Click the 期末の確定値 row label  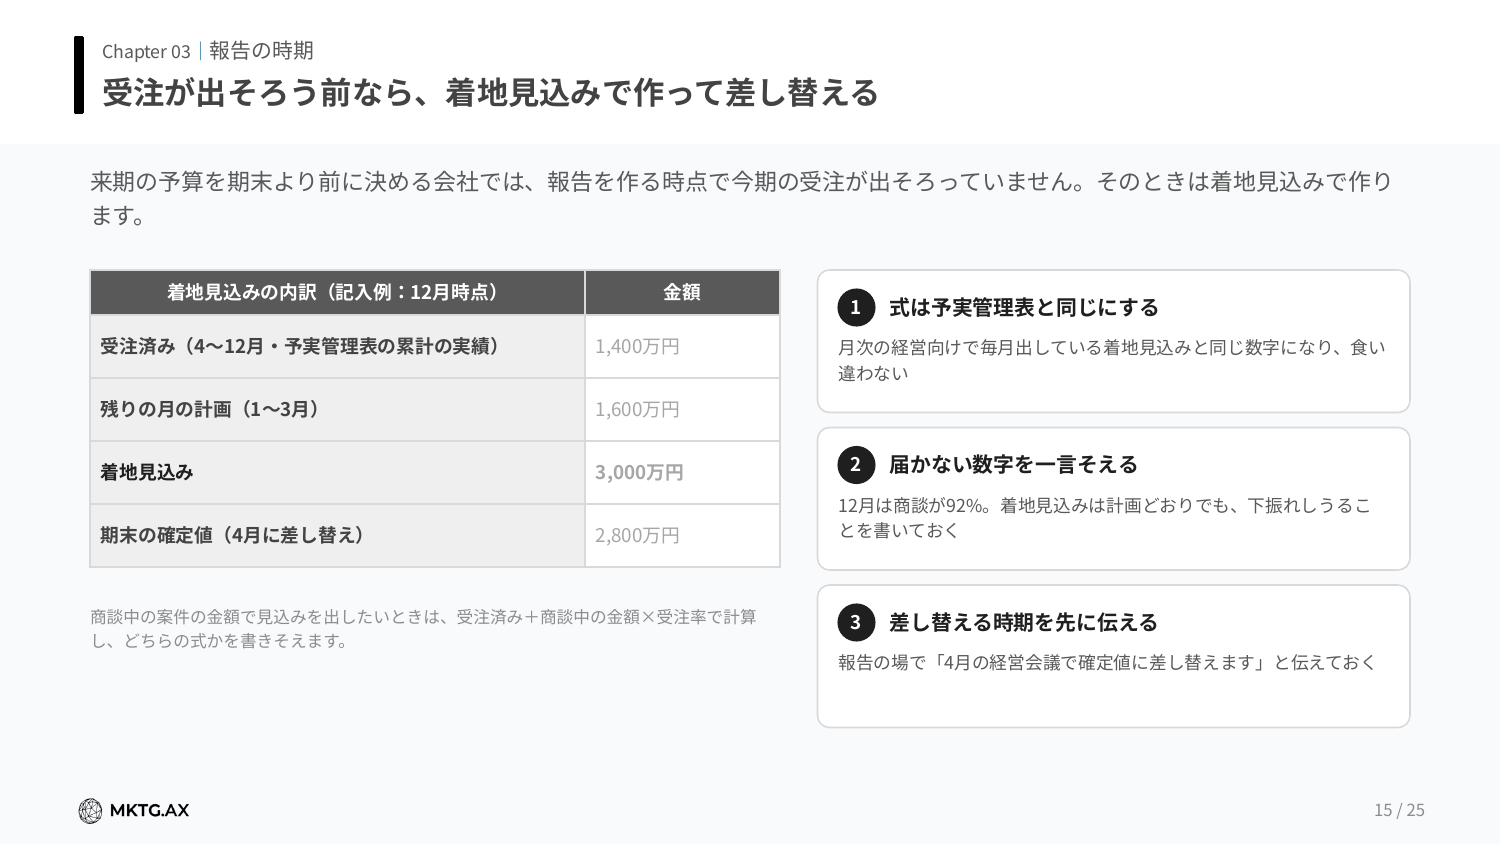pyautogui.click(x=338, y=535)
